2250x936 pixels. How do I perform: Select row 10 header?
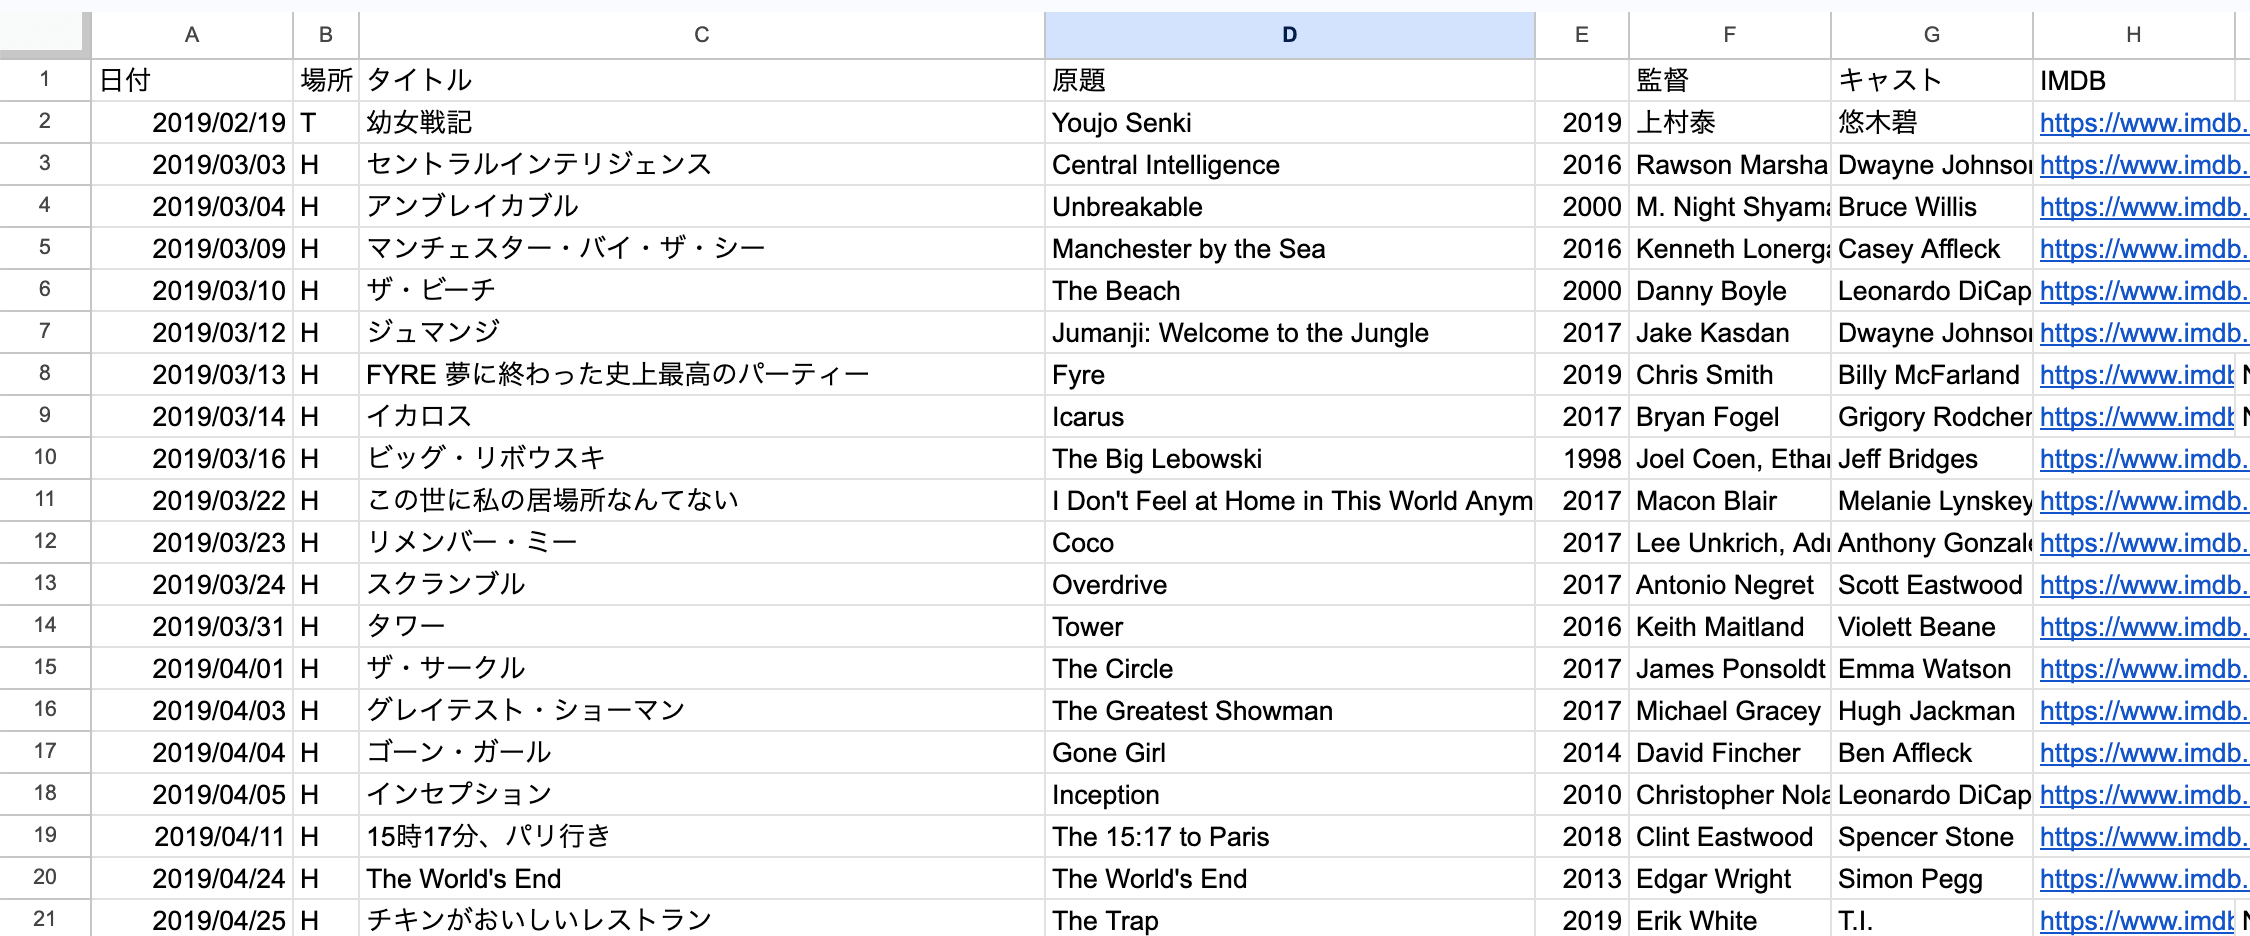[x=45, y=458]
